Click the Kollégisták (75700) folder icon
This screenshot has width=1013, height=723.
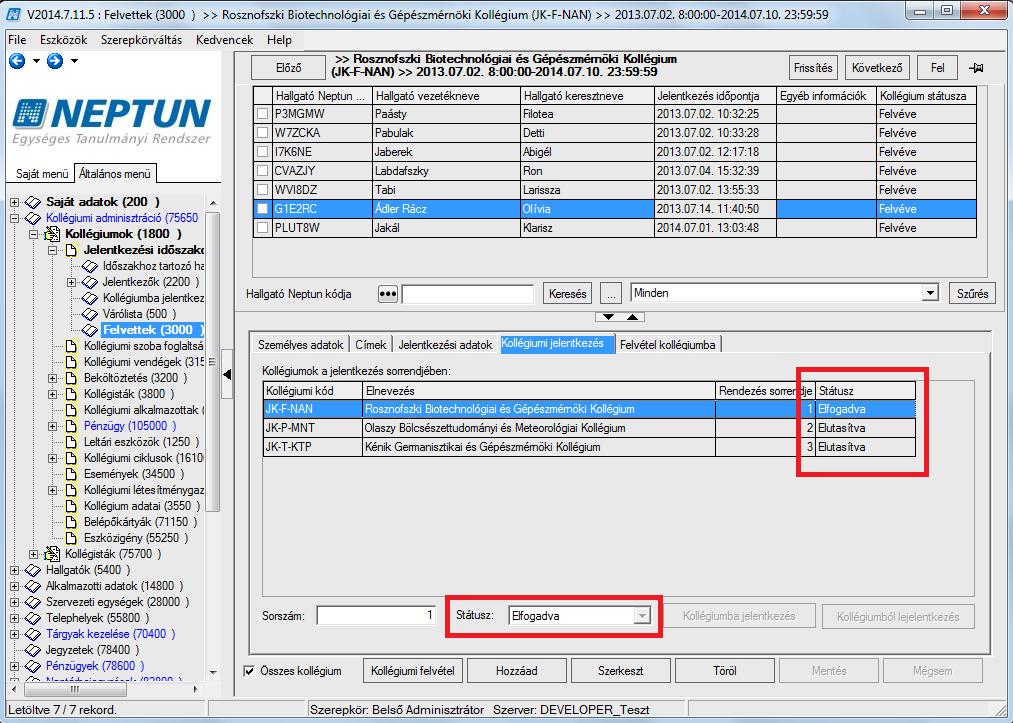pyautogui.click(x=52, y=554)
